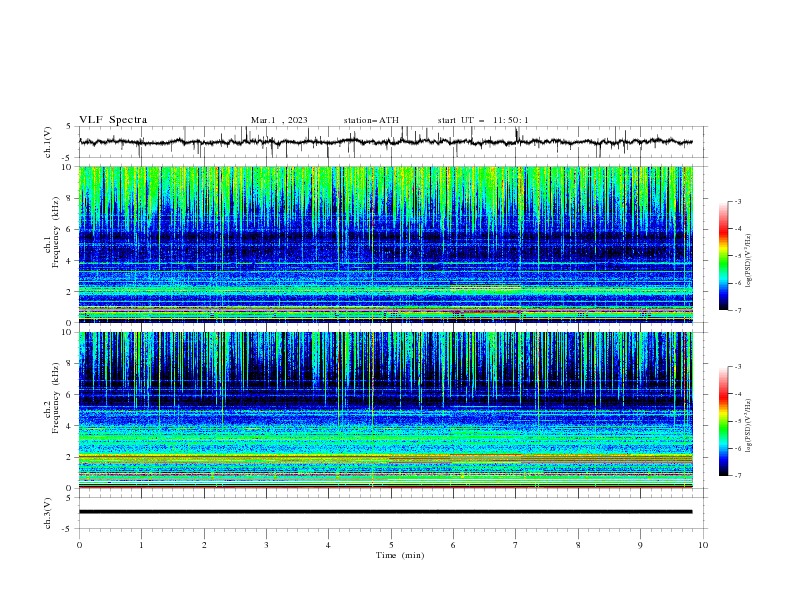Image resolution: width=792 pixels, height=612 pixels.
Task: Click the ch.2 color scale bar
Action: (x=724, y=421)
